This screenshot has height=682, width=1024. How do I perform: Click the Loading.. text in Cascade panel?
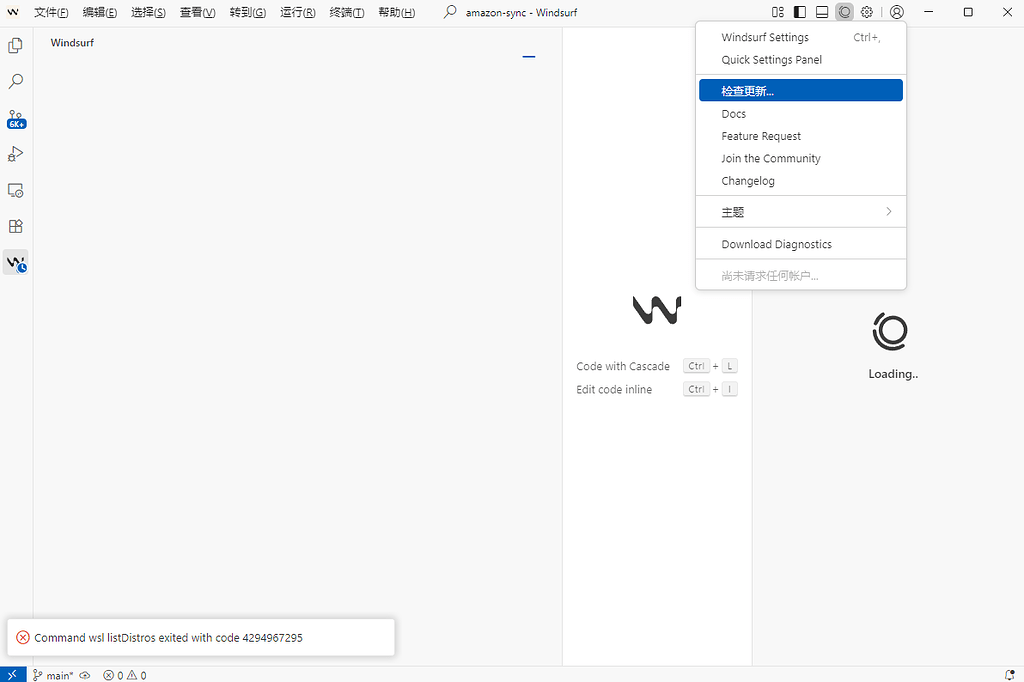coord(893,374)
